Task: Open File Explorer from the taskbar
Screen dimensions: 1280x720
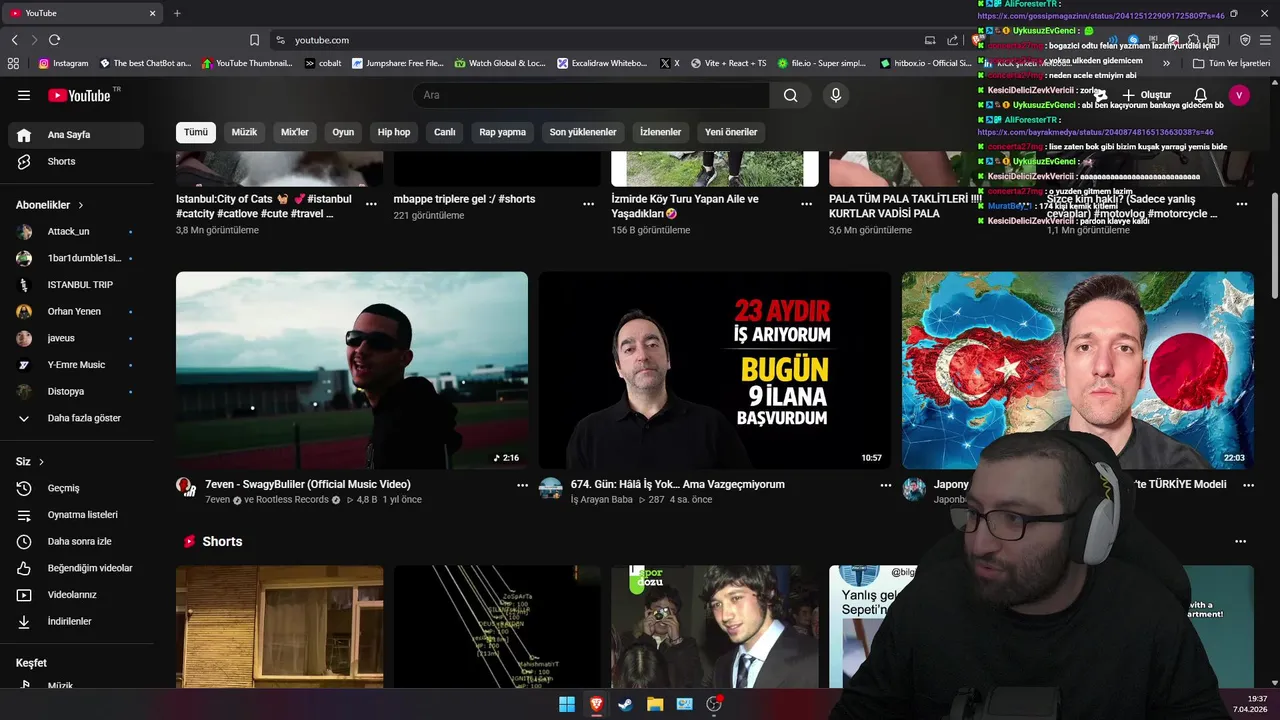Action: point(655,704)
